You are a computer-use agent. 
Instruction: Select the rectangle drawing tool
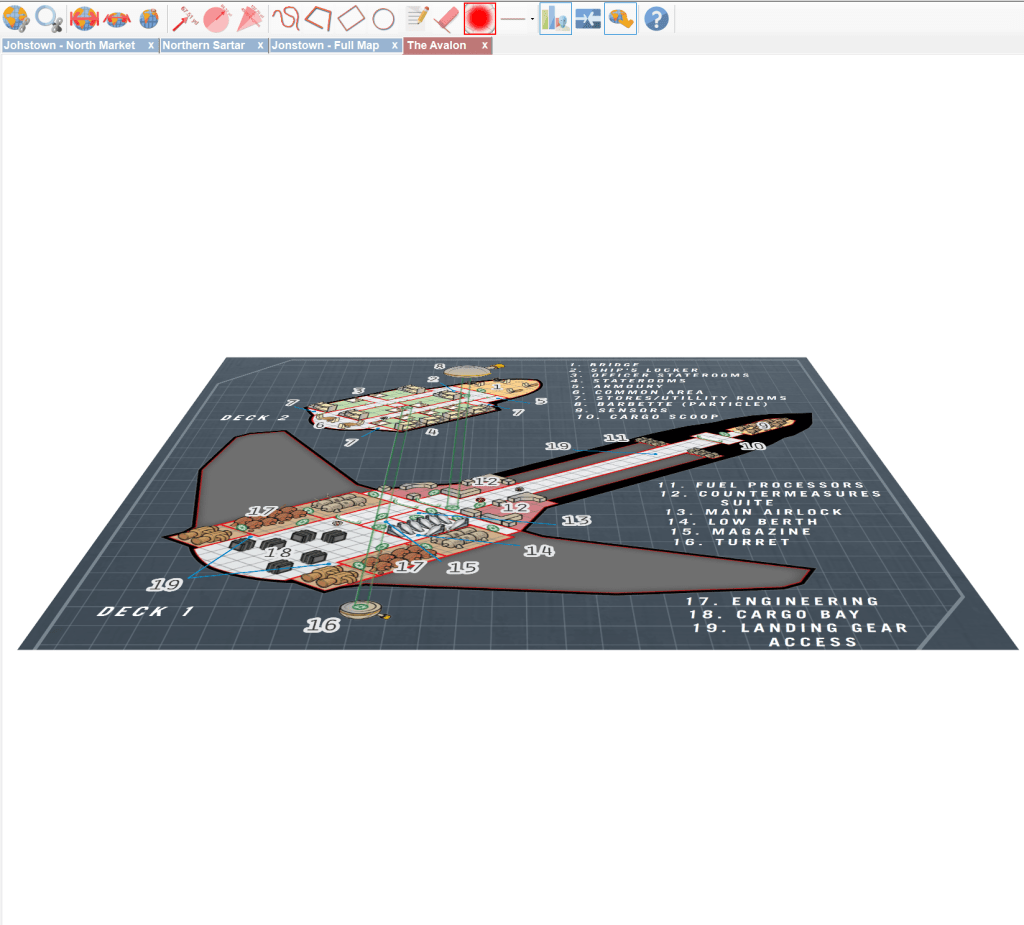pyautogui.click(x=351, y=18)
